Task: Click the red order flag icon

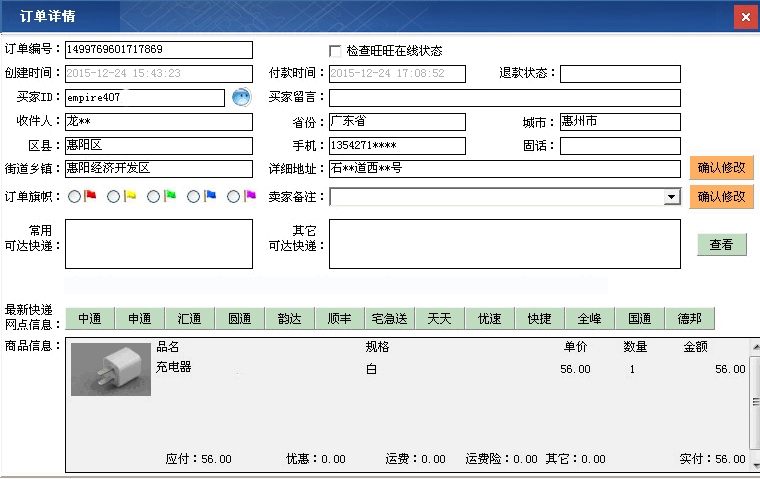Action: (x=90, y=197)
